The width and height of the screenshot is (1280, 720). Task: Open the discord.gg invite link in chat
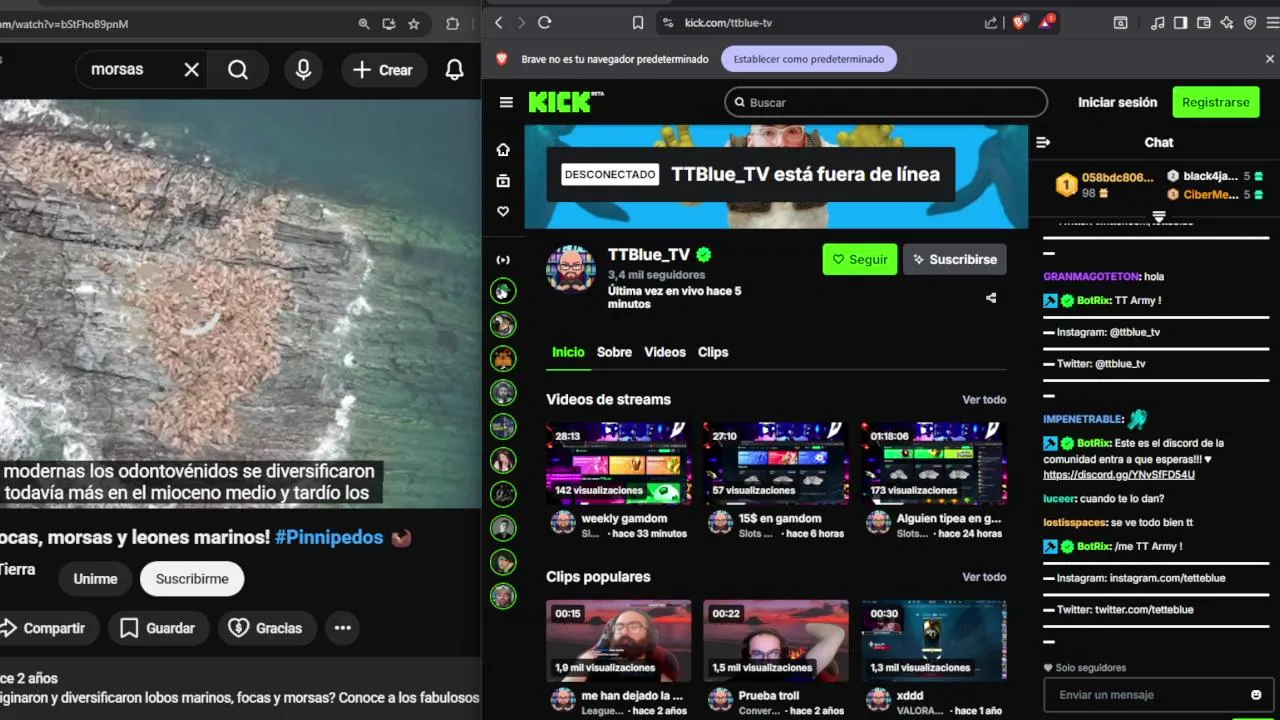click(x=1119, y=475)
